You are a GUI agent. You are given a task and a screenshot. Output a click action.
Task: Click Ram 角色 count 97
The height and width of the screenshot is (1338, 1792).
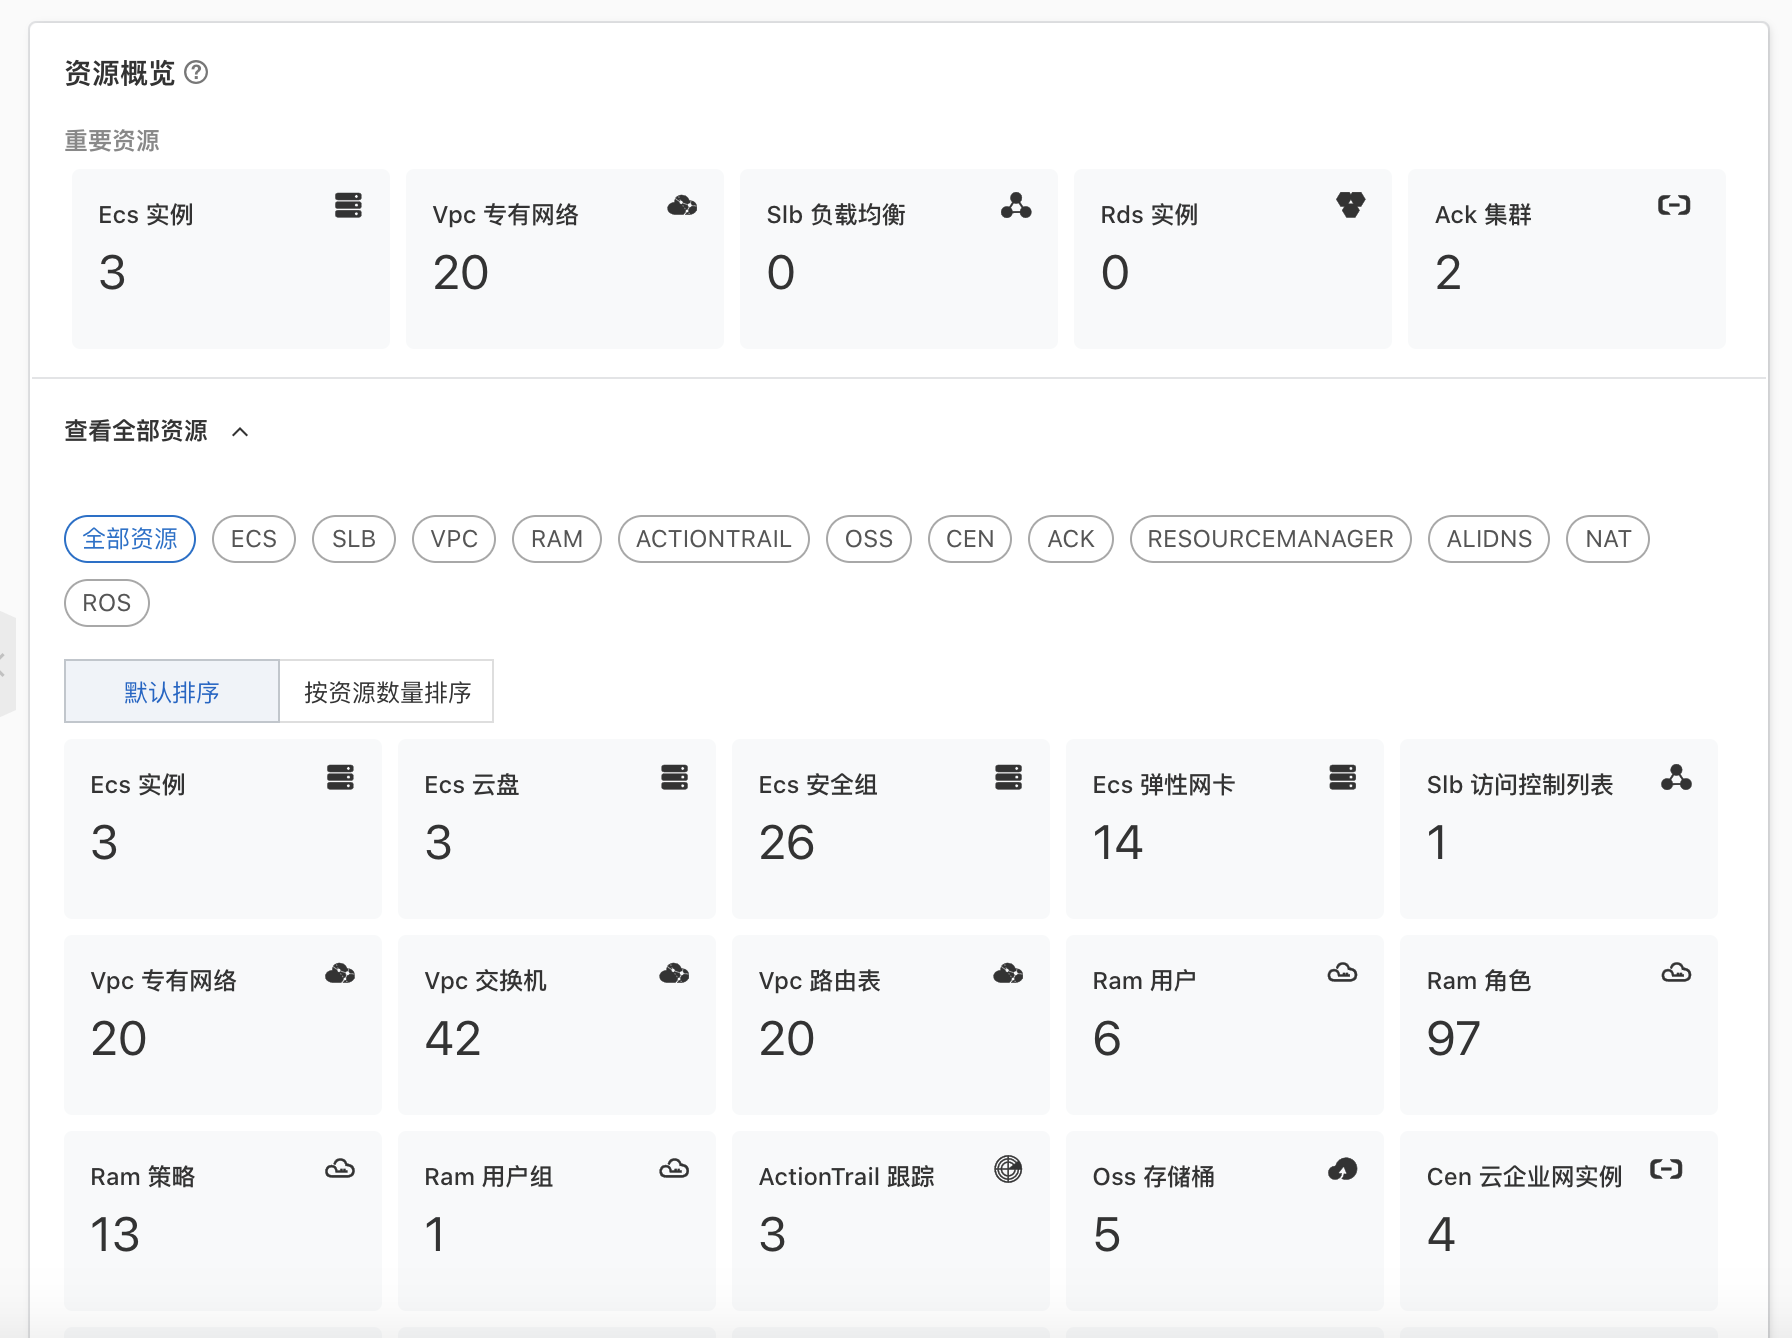(x=1454, y=1039)
